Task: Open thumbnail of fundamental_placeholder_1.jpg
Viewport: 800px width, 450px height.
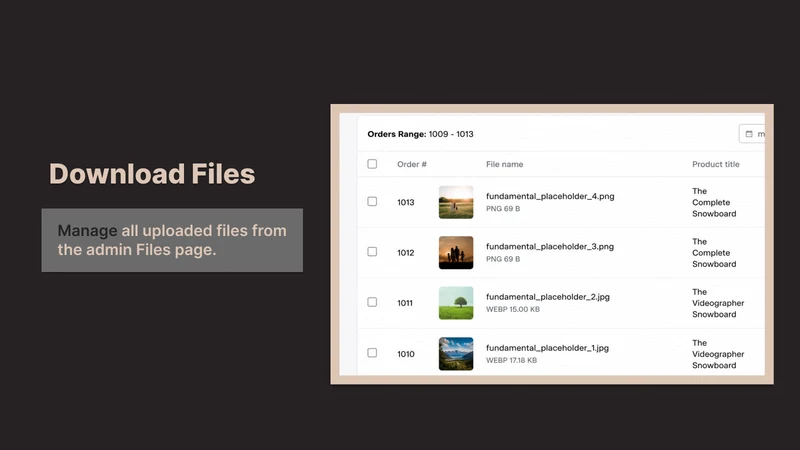Action: point(456,354)
